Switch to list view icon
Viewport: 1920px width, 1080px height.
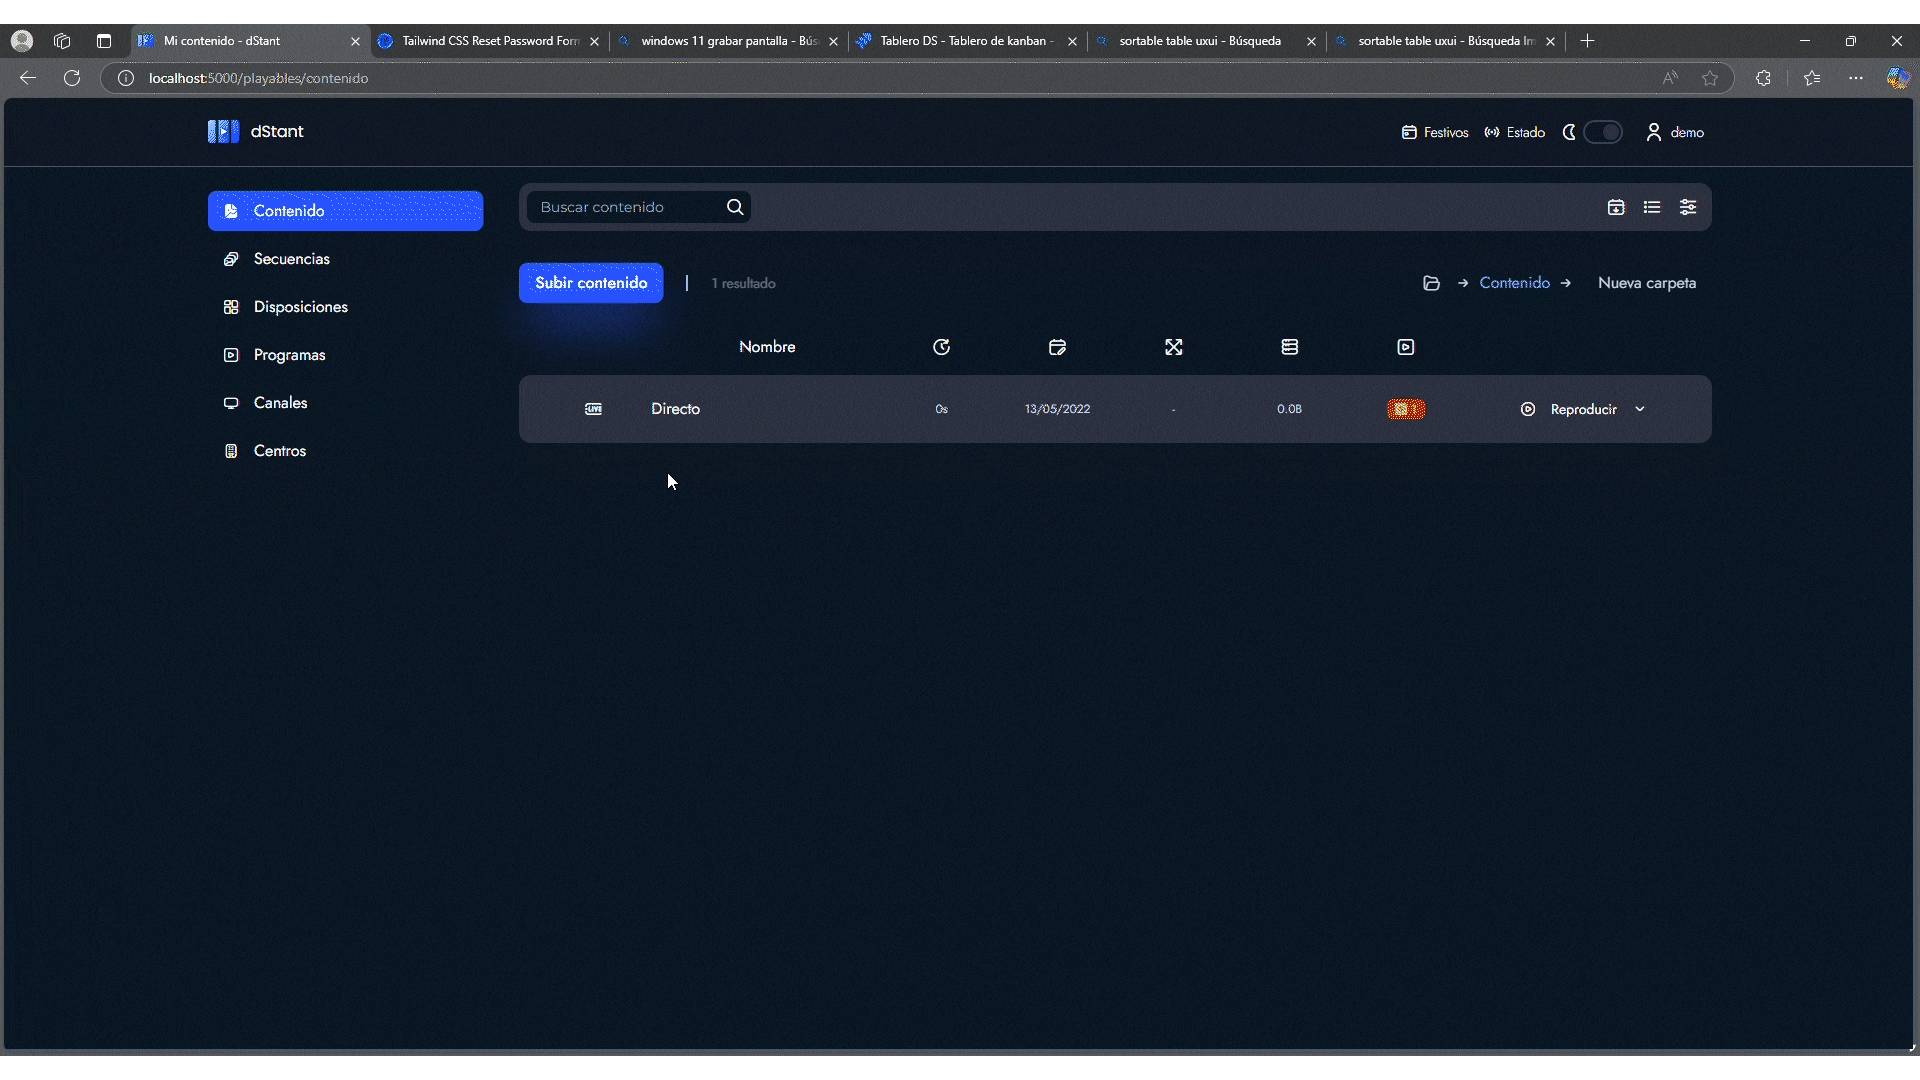point(1652,207)
